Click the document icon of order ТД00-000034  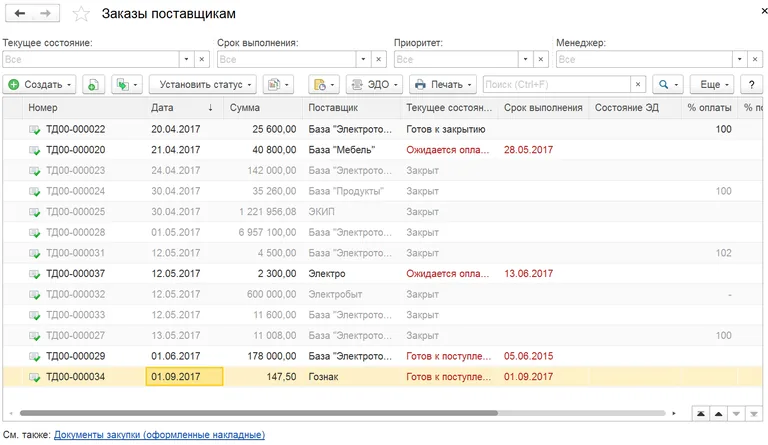35,377
